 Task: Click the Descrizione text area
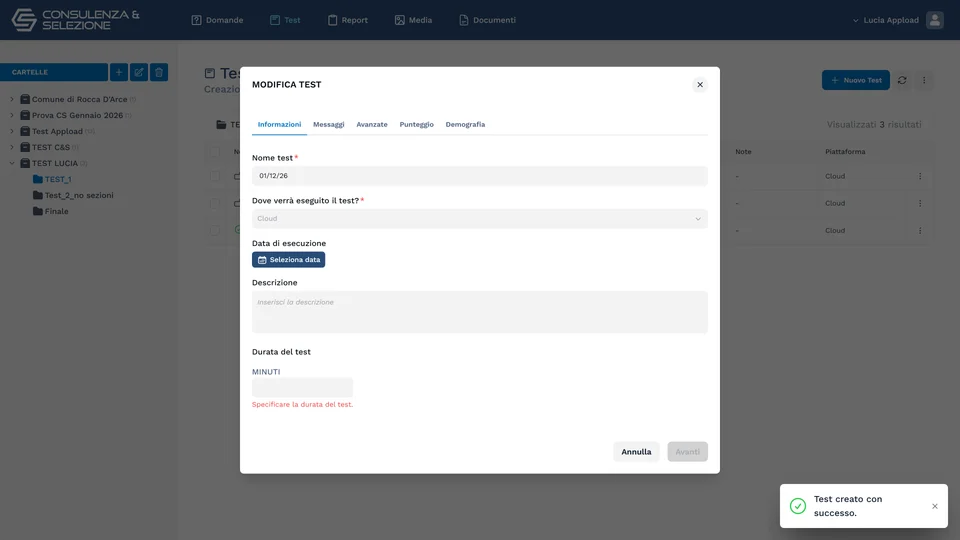coord(479,312)
